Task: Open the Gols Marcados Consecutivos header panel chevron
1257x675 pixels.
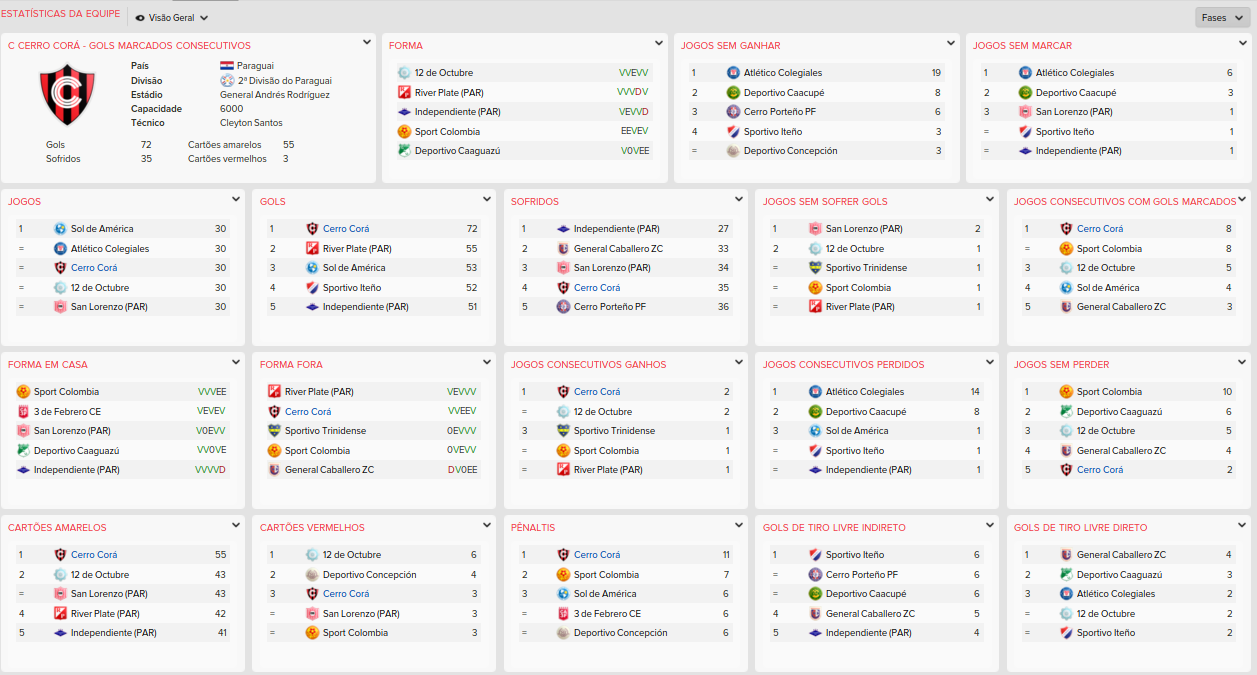Action: [x=367, y=43]
